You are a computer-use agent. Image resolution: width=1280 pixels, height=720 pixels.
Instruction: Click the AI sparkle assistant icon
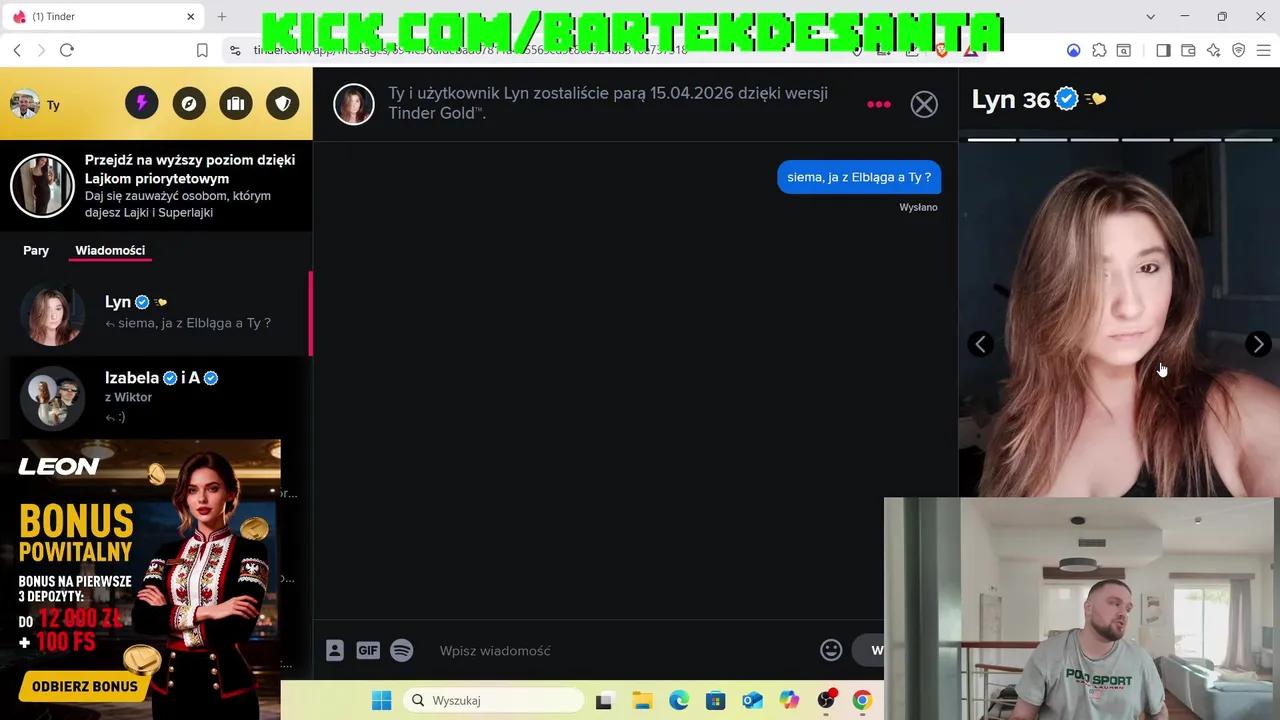(1213, 50)
